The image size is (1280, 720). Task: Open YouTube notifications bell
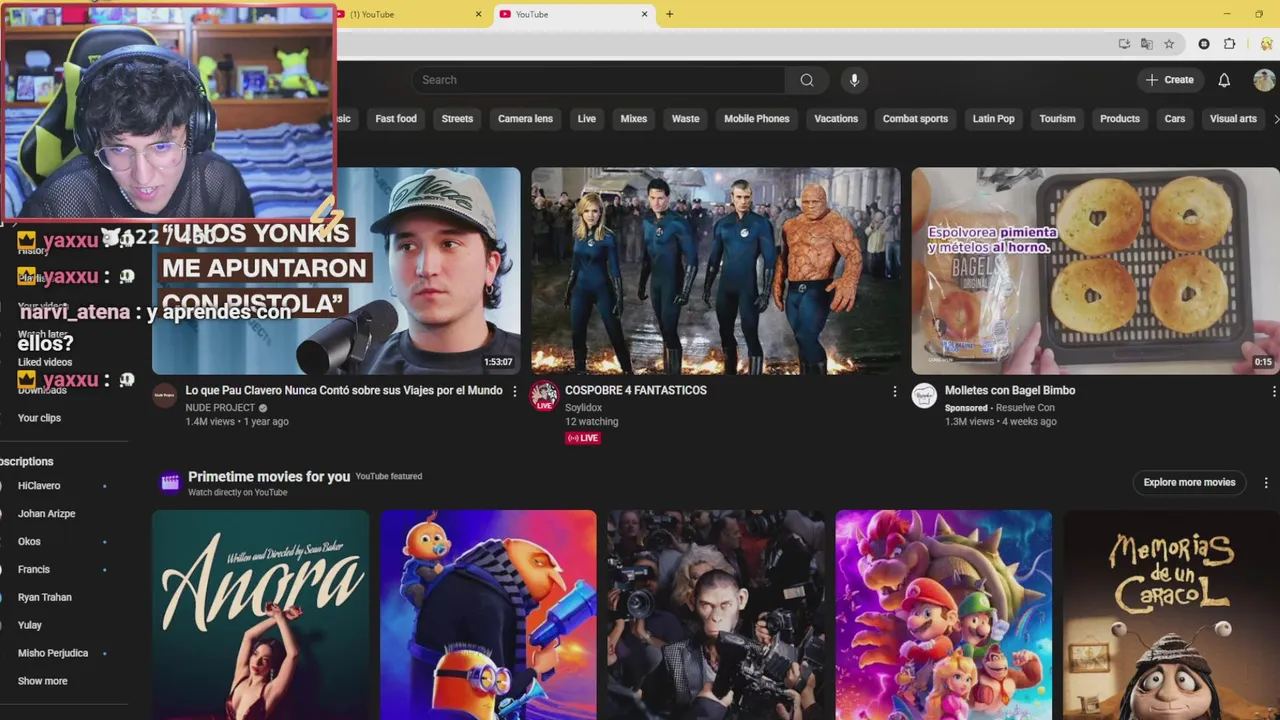coord(1224,80)
